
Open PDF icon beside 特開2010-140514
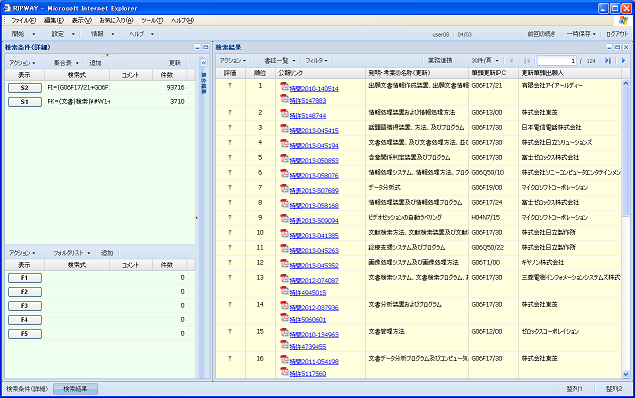(x=284, y=86)
